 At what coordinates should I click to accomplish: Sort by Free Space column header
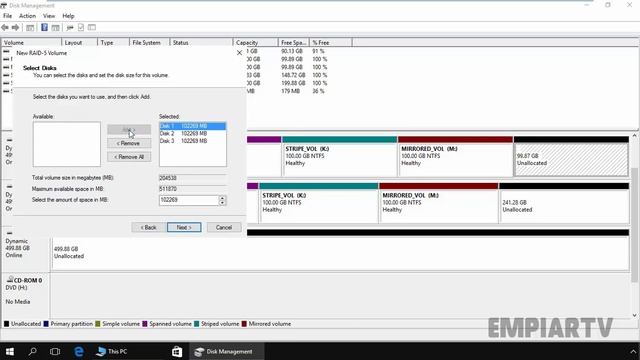coord(294,42)
